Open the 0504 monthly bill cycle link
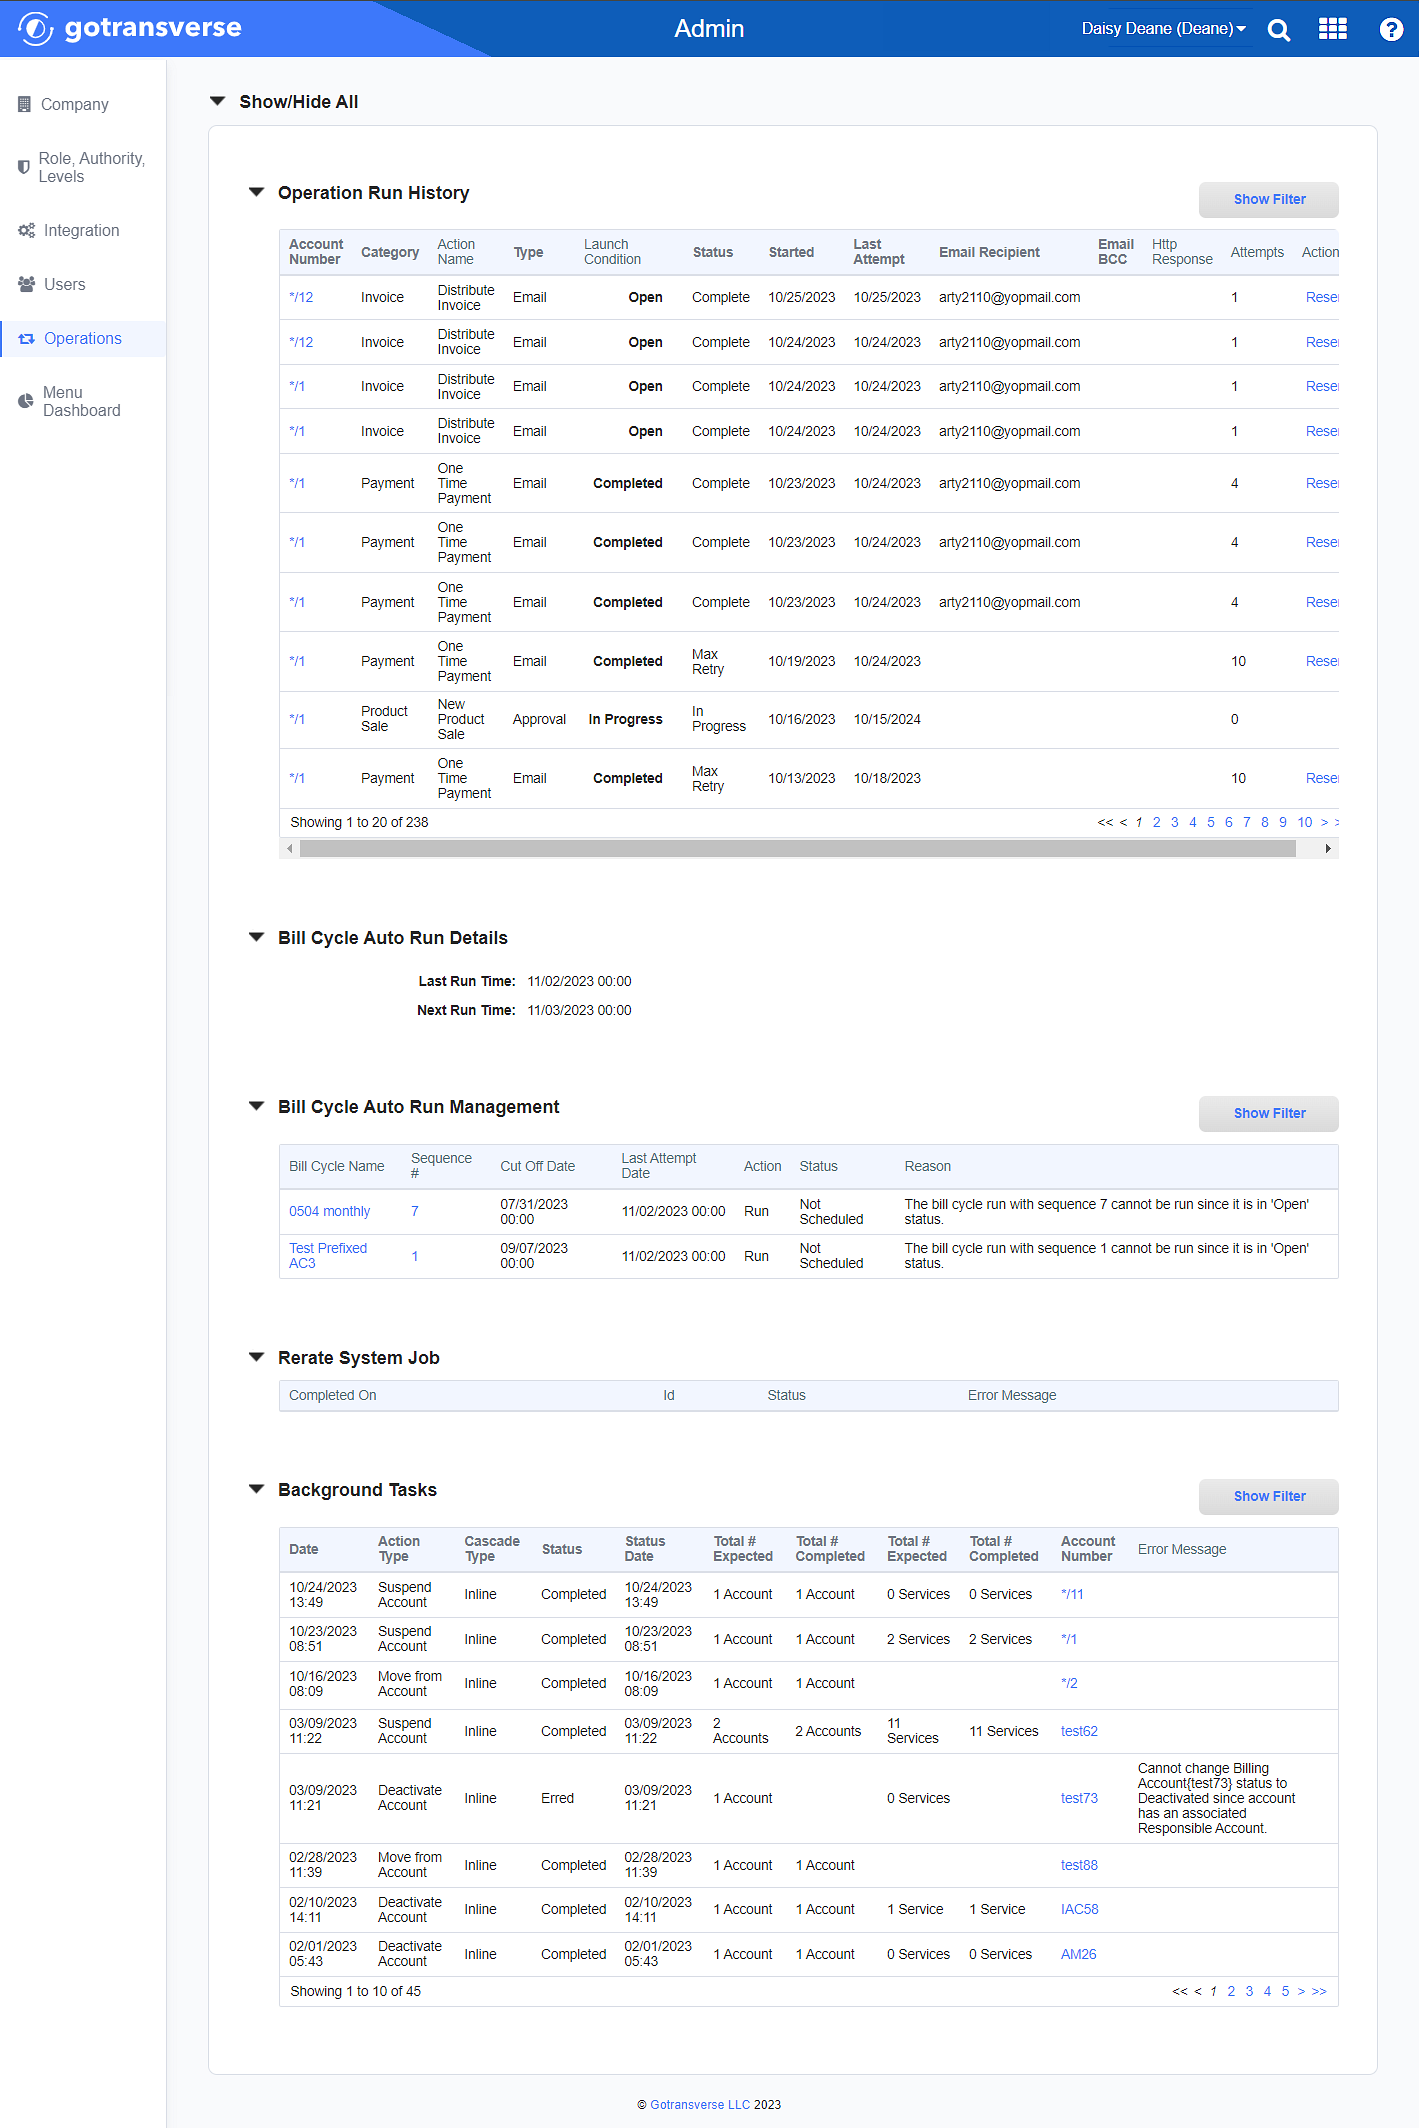The height and width of the screenshot is (2128, 1419). coord(329,1211)
